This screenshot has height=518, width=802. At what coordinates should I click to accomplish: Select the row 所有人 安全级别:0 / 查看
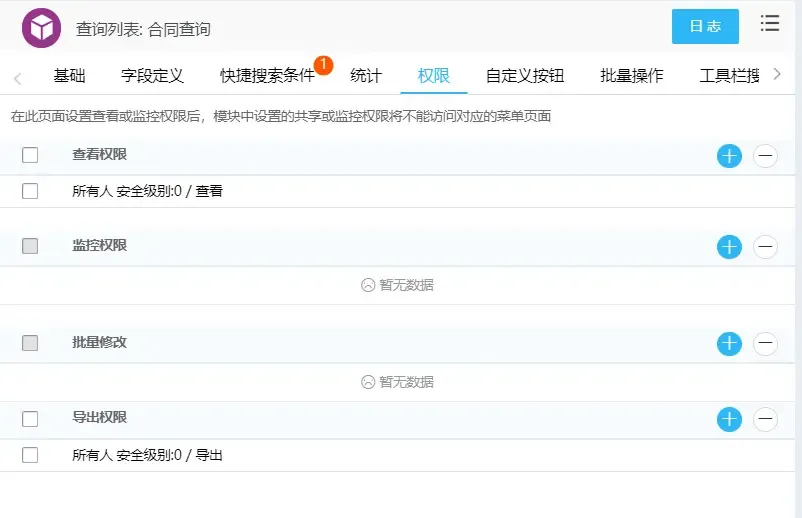click(x=397, y=191)
